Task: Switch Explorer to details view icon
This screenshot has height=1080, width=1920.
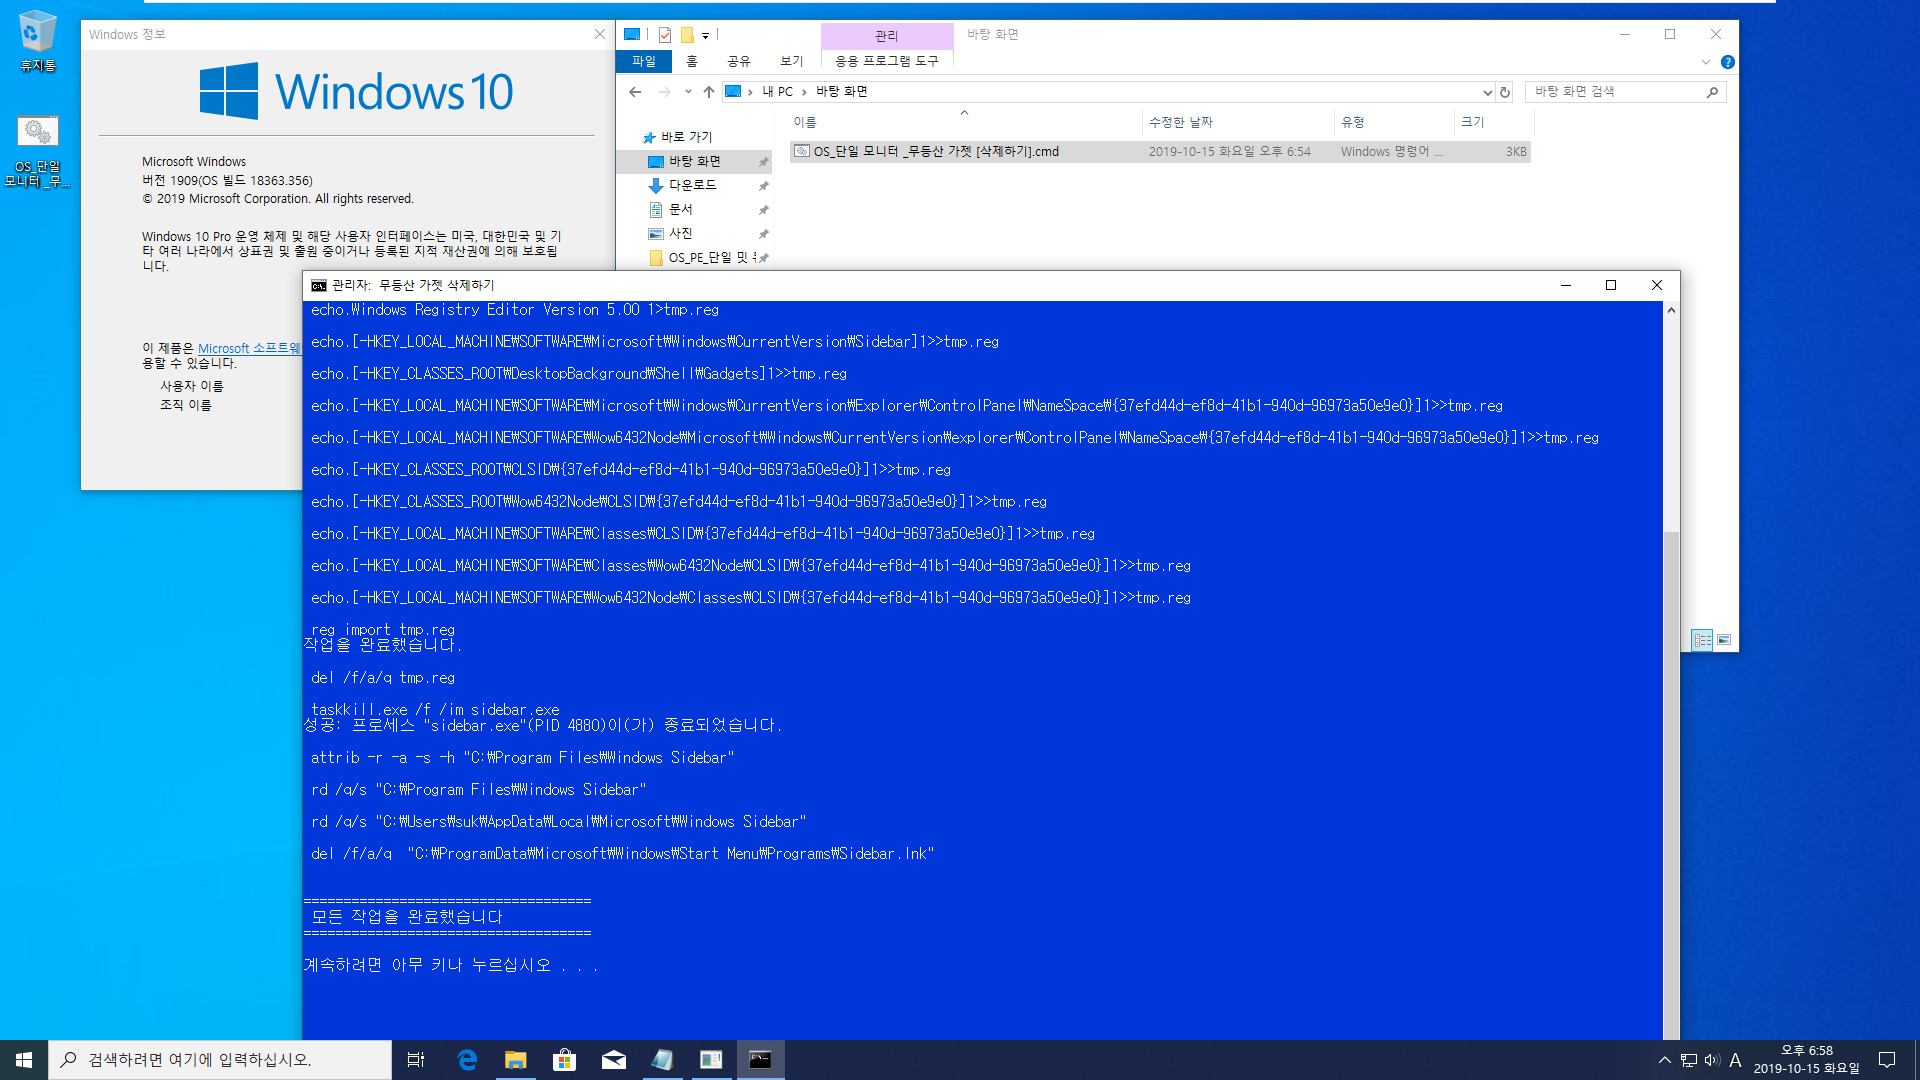Action: click(1702, 640)
